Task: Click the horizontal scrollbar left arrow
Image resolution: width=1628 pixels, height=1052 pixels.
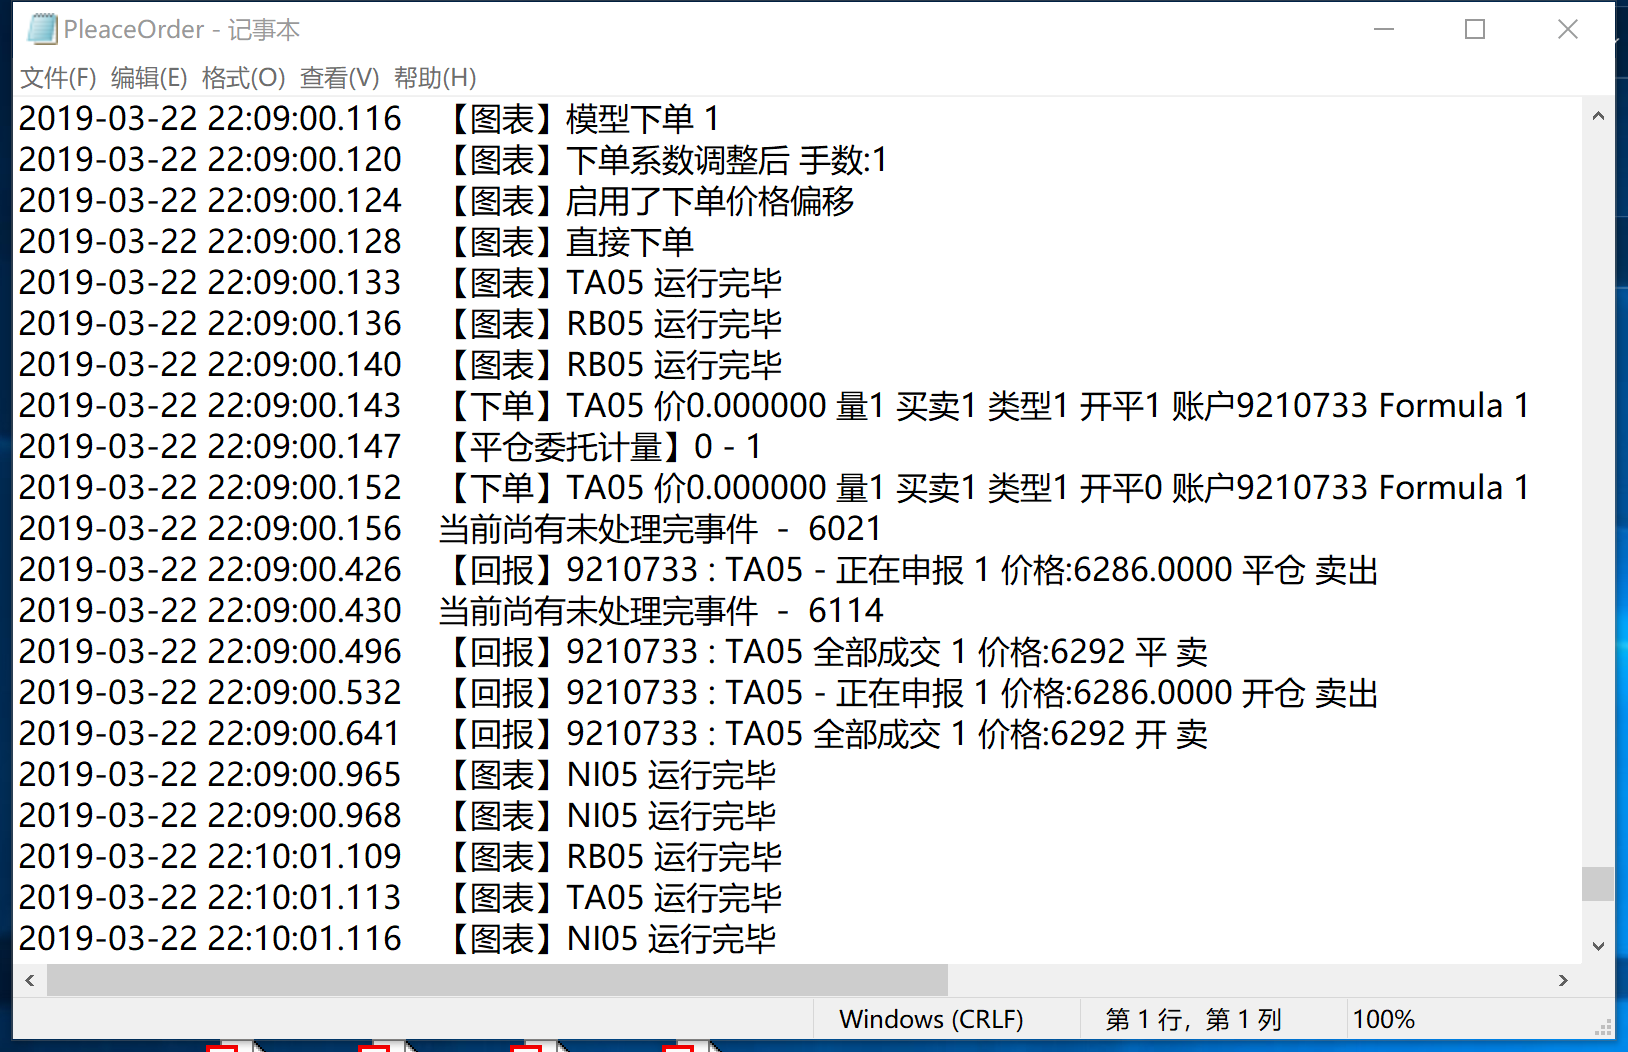Action: click(30, 980)
